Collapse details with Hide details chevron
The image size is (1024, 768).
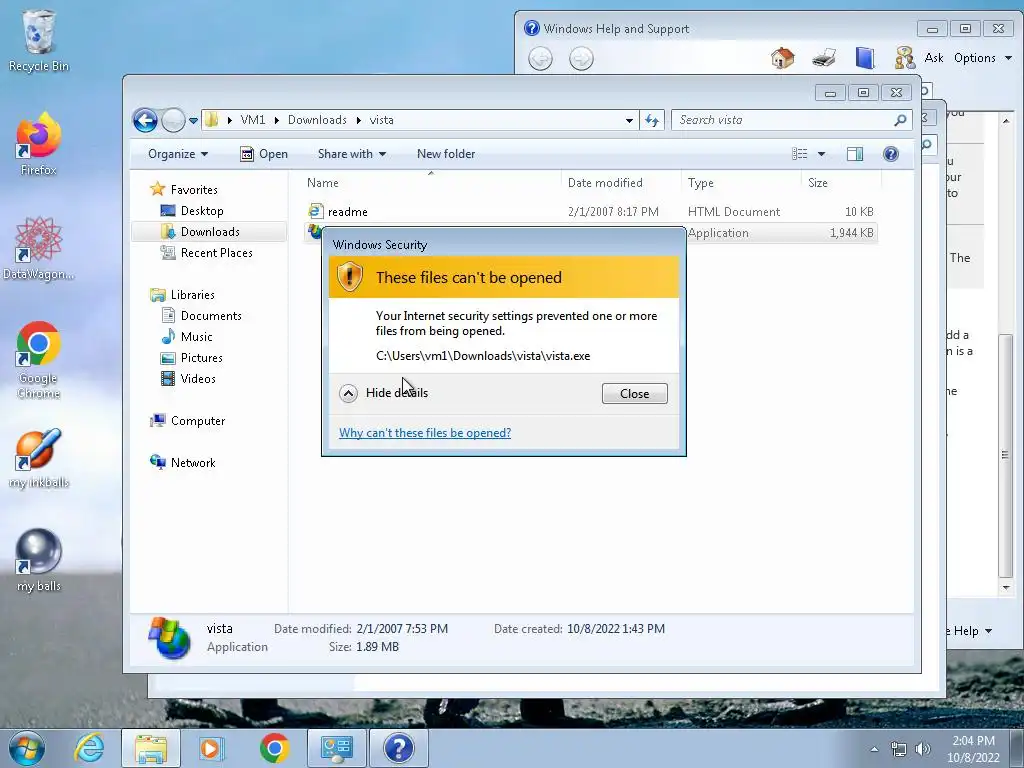tap(348, 393)
